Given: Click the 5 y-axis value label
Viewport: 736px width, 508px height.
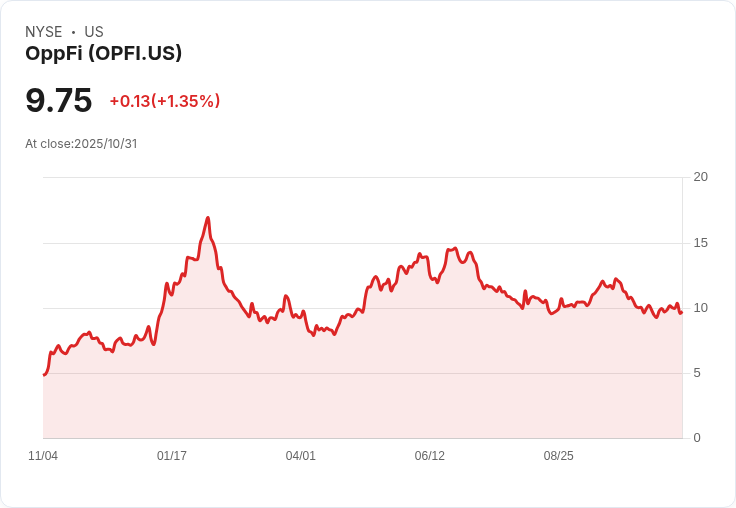Looking at the screenshot, I should click(697, 373).
